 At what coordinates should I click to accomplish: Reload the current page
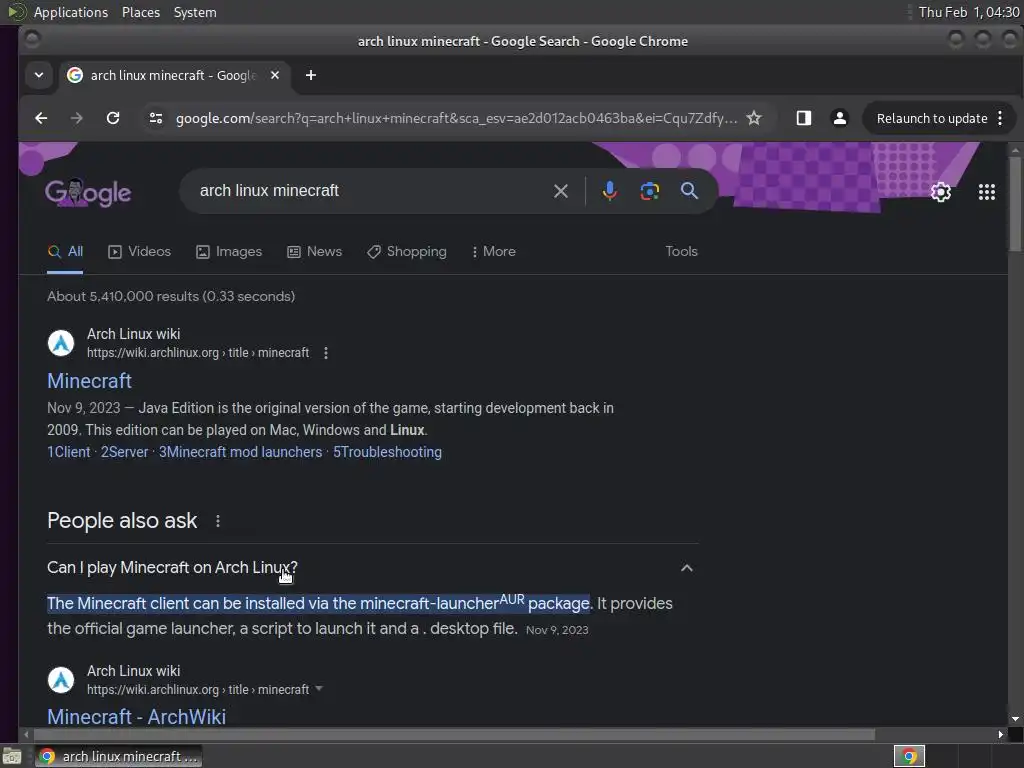click(113, 118)
